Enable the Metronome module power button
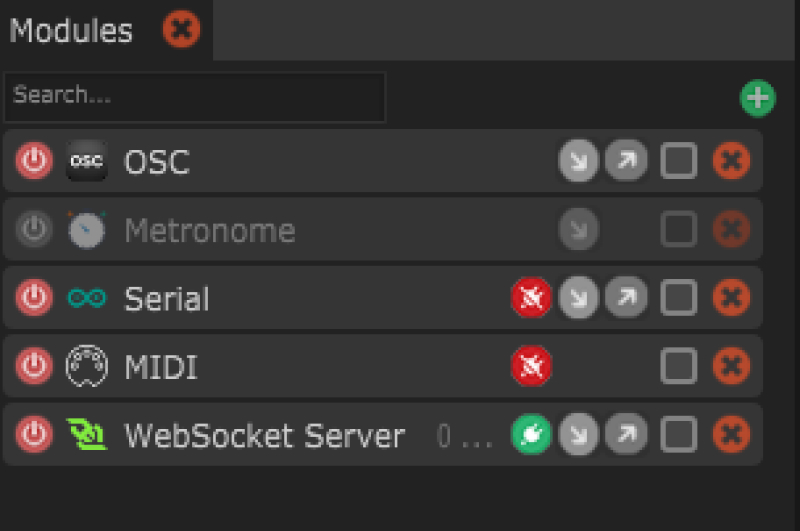The height and width of the screenshot is (531, 800). point(34,230)
